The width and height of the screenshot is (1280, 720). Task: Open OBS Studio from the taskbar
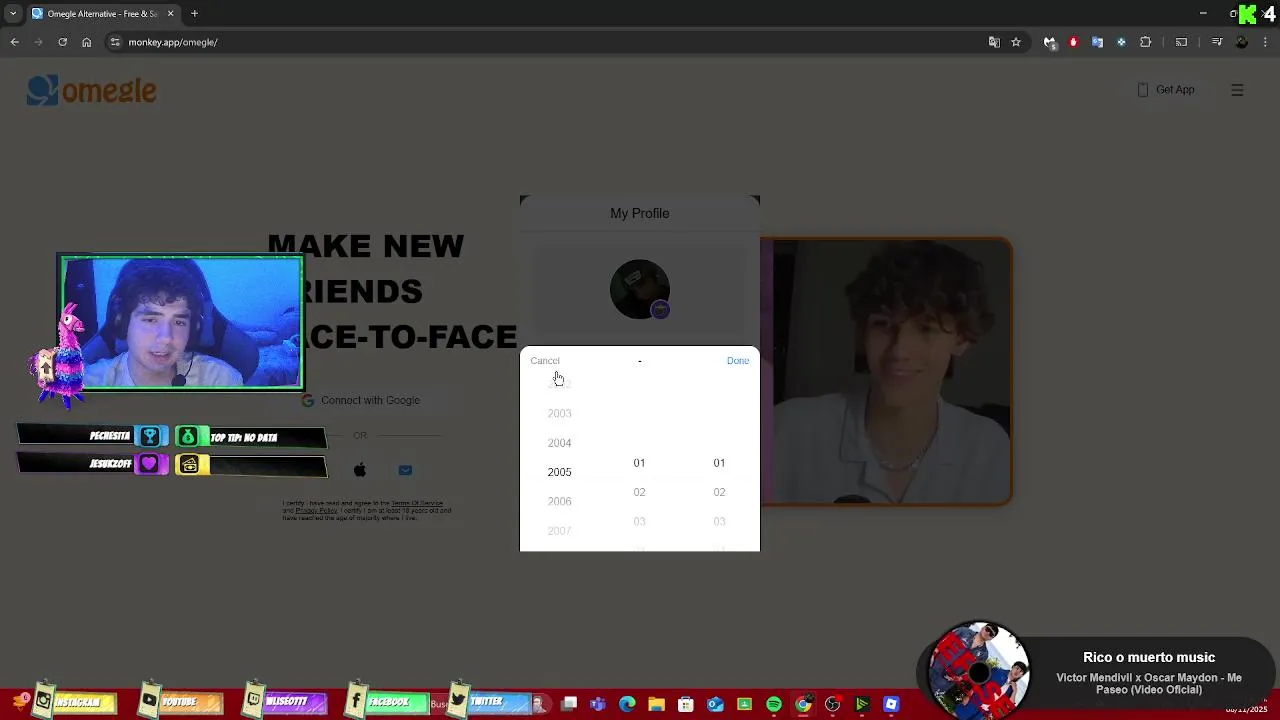coord(832,705)
